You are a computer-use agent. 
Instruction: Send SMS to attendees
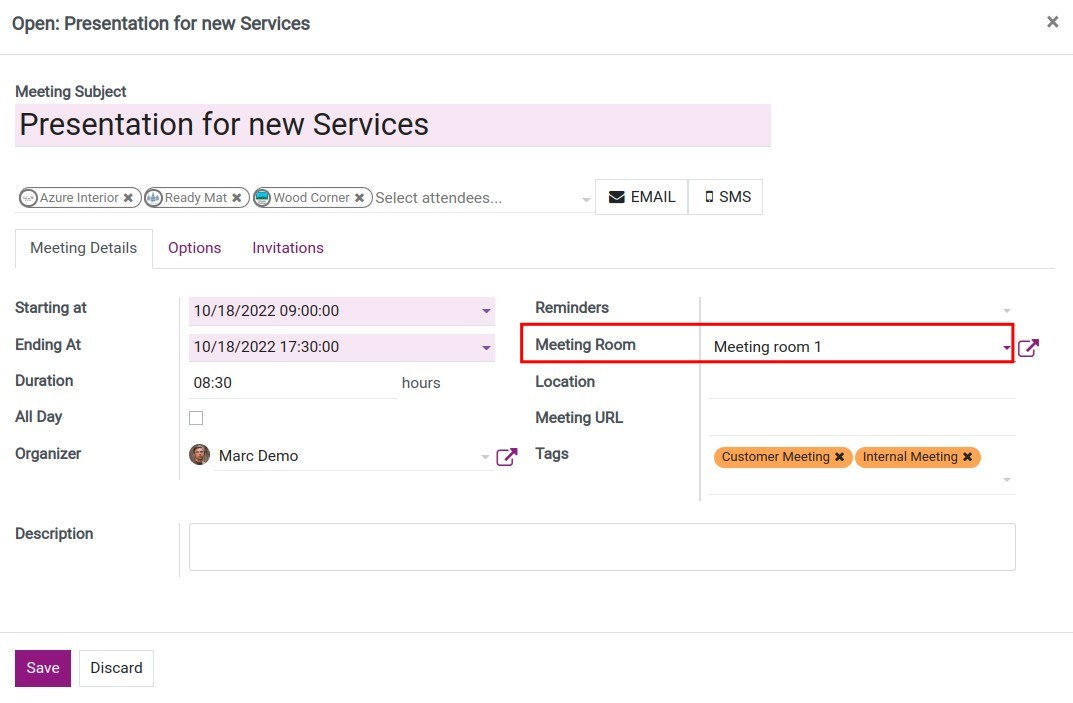point(726,197)
